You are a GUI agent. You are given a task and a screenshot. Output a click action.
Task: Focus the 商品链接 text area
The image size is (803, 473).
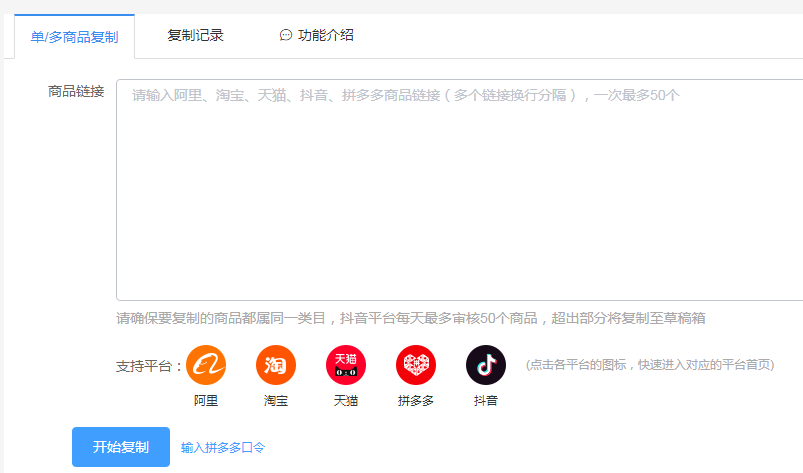pyautogui.click(x=459, y=189)
